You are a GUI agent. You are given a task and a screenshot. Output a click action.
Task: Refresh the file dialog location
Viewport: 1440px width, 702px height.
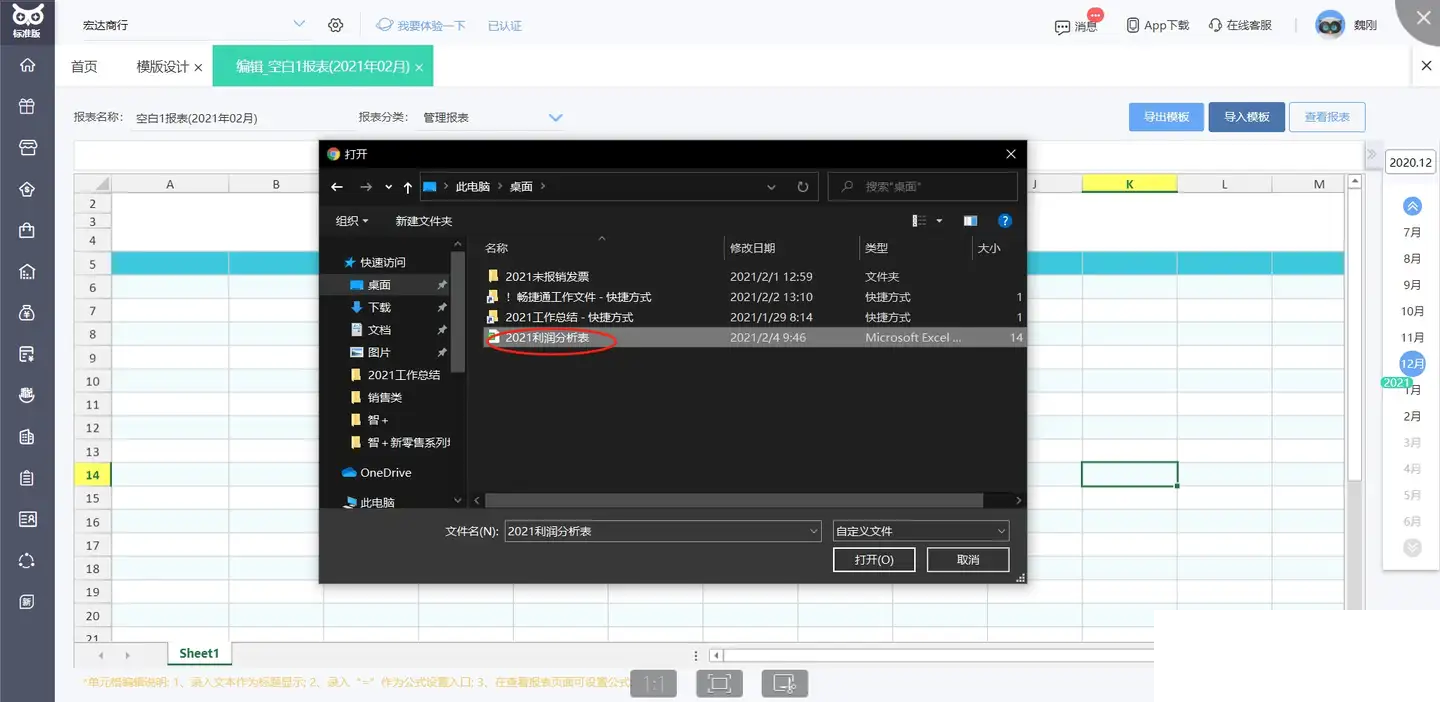coord(802,187)
